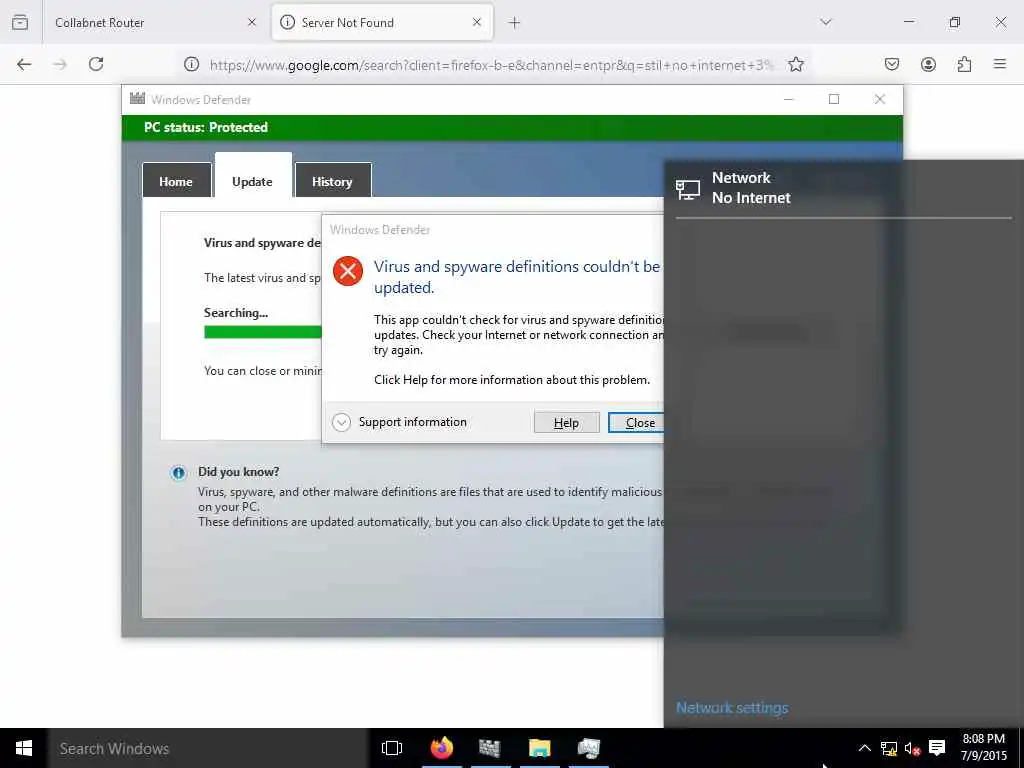Click the taskbar clock and date
1024x768 pixels.
click(984, 748)
